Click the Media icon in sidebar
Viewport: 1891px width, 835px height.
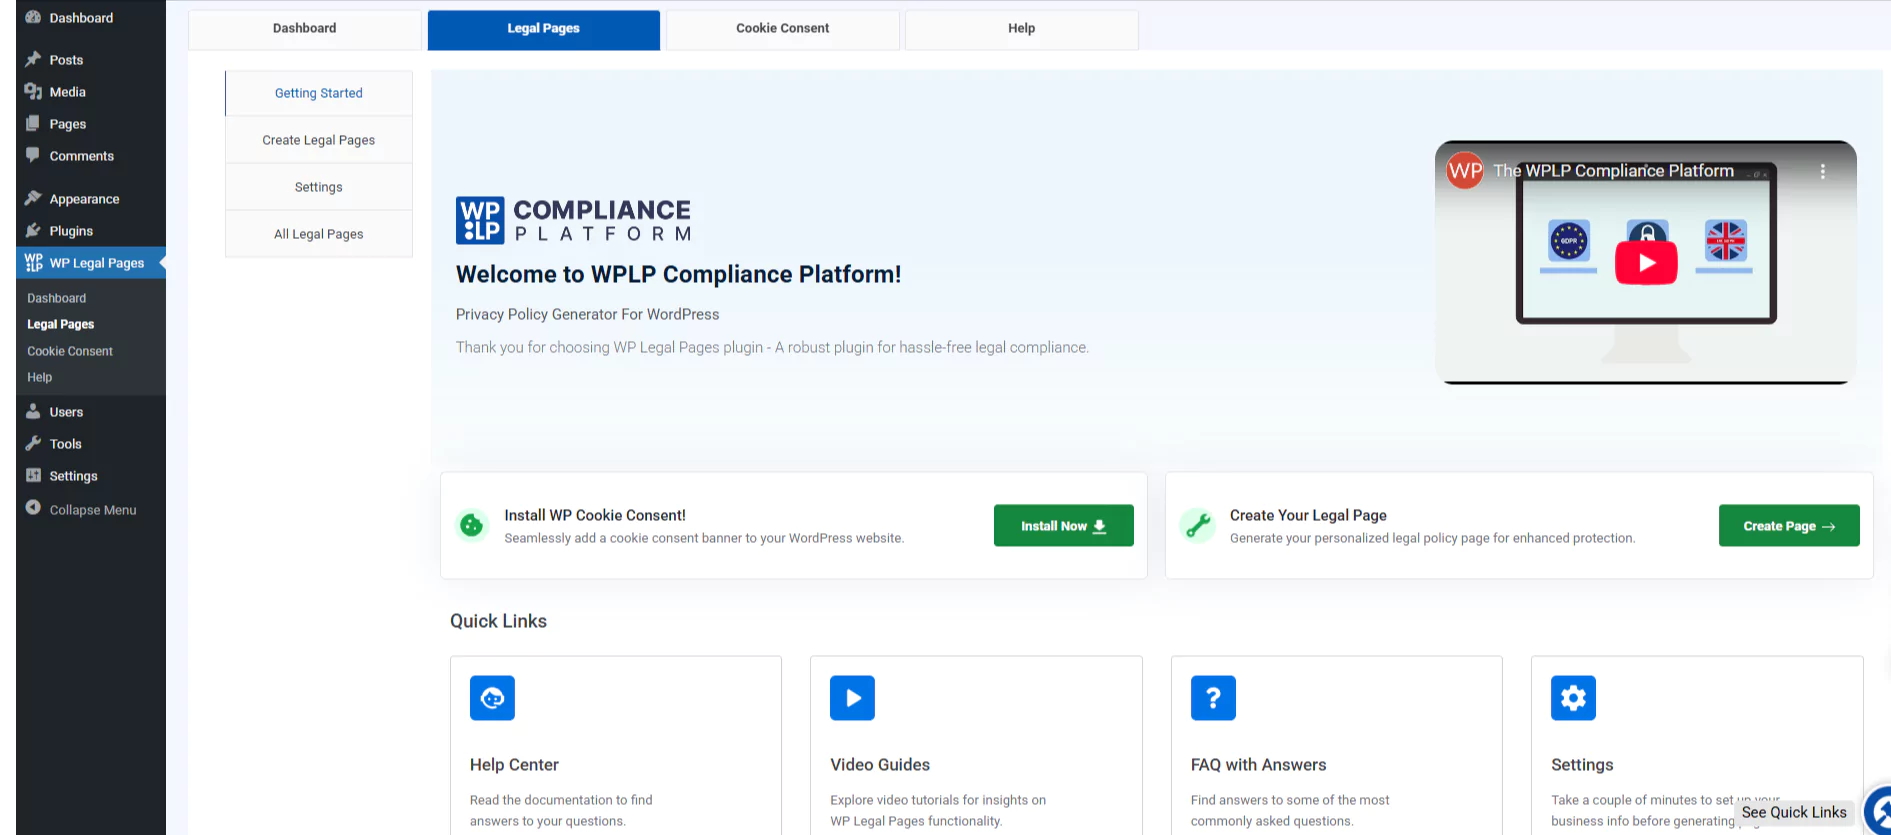(33, 91)
